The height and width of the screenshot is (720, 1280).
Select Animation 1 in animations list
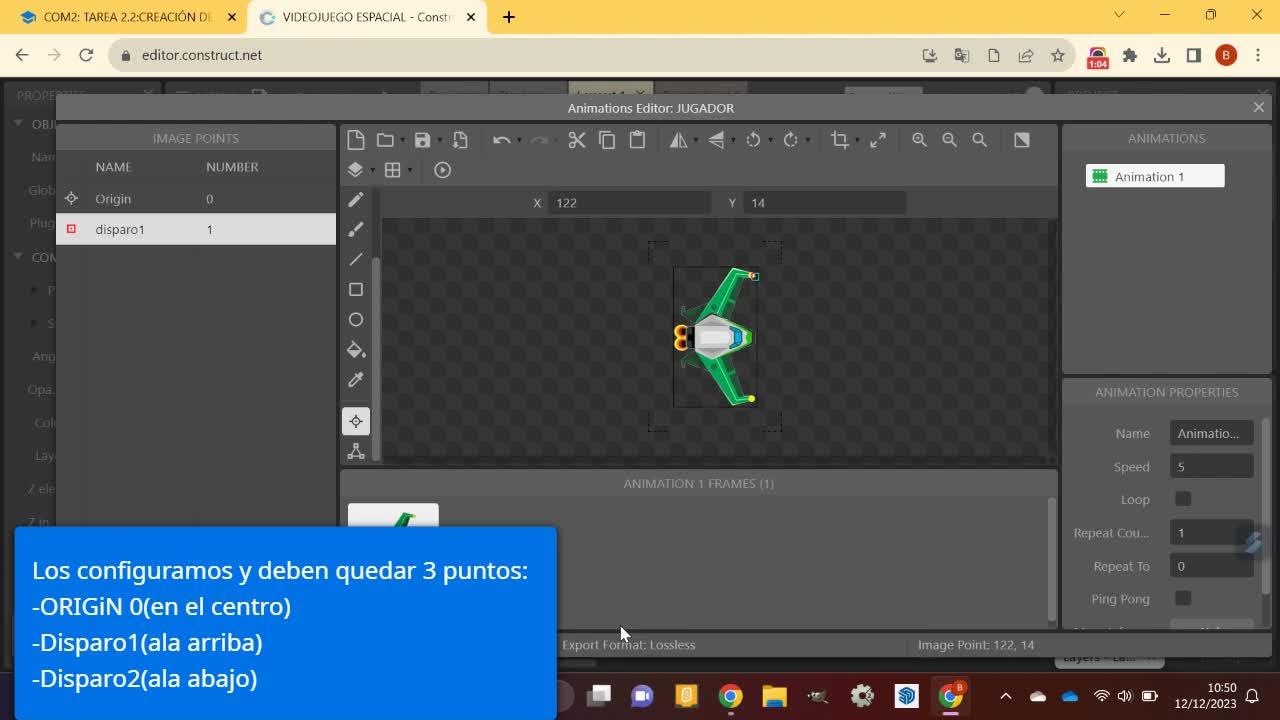coord(1154,177)
